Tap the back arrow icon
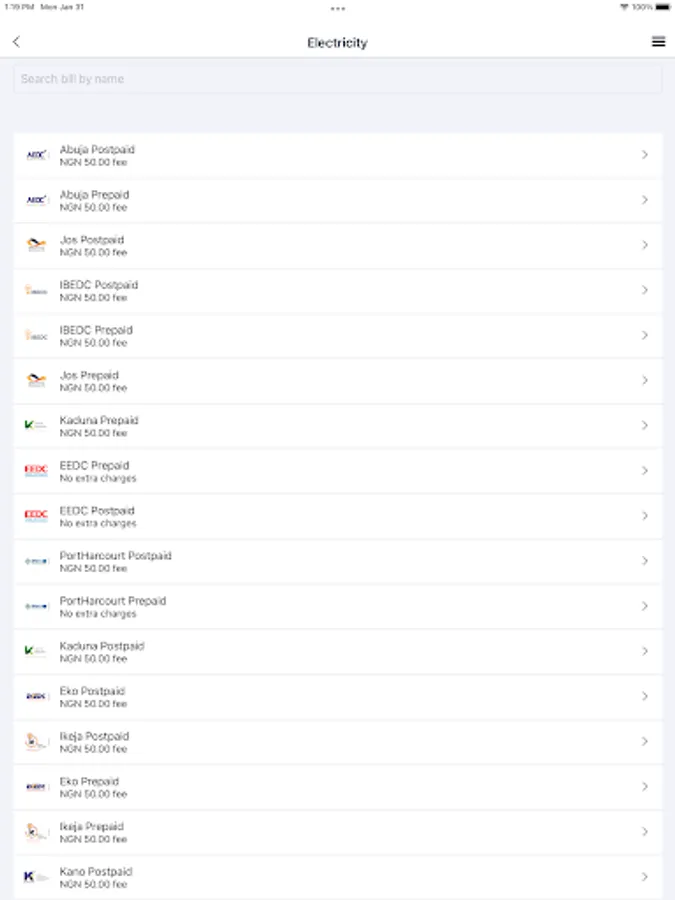This screenshot has height=900, width=675. (16, 42)
